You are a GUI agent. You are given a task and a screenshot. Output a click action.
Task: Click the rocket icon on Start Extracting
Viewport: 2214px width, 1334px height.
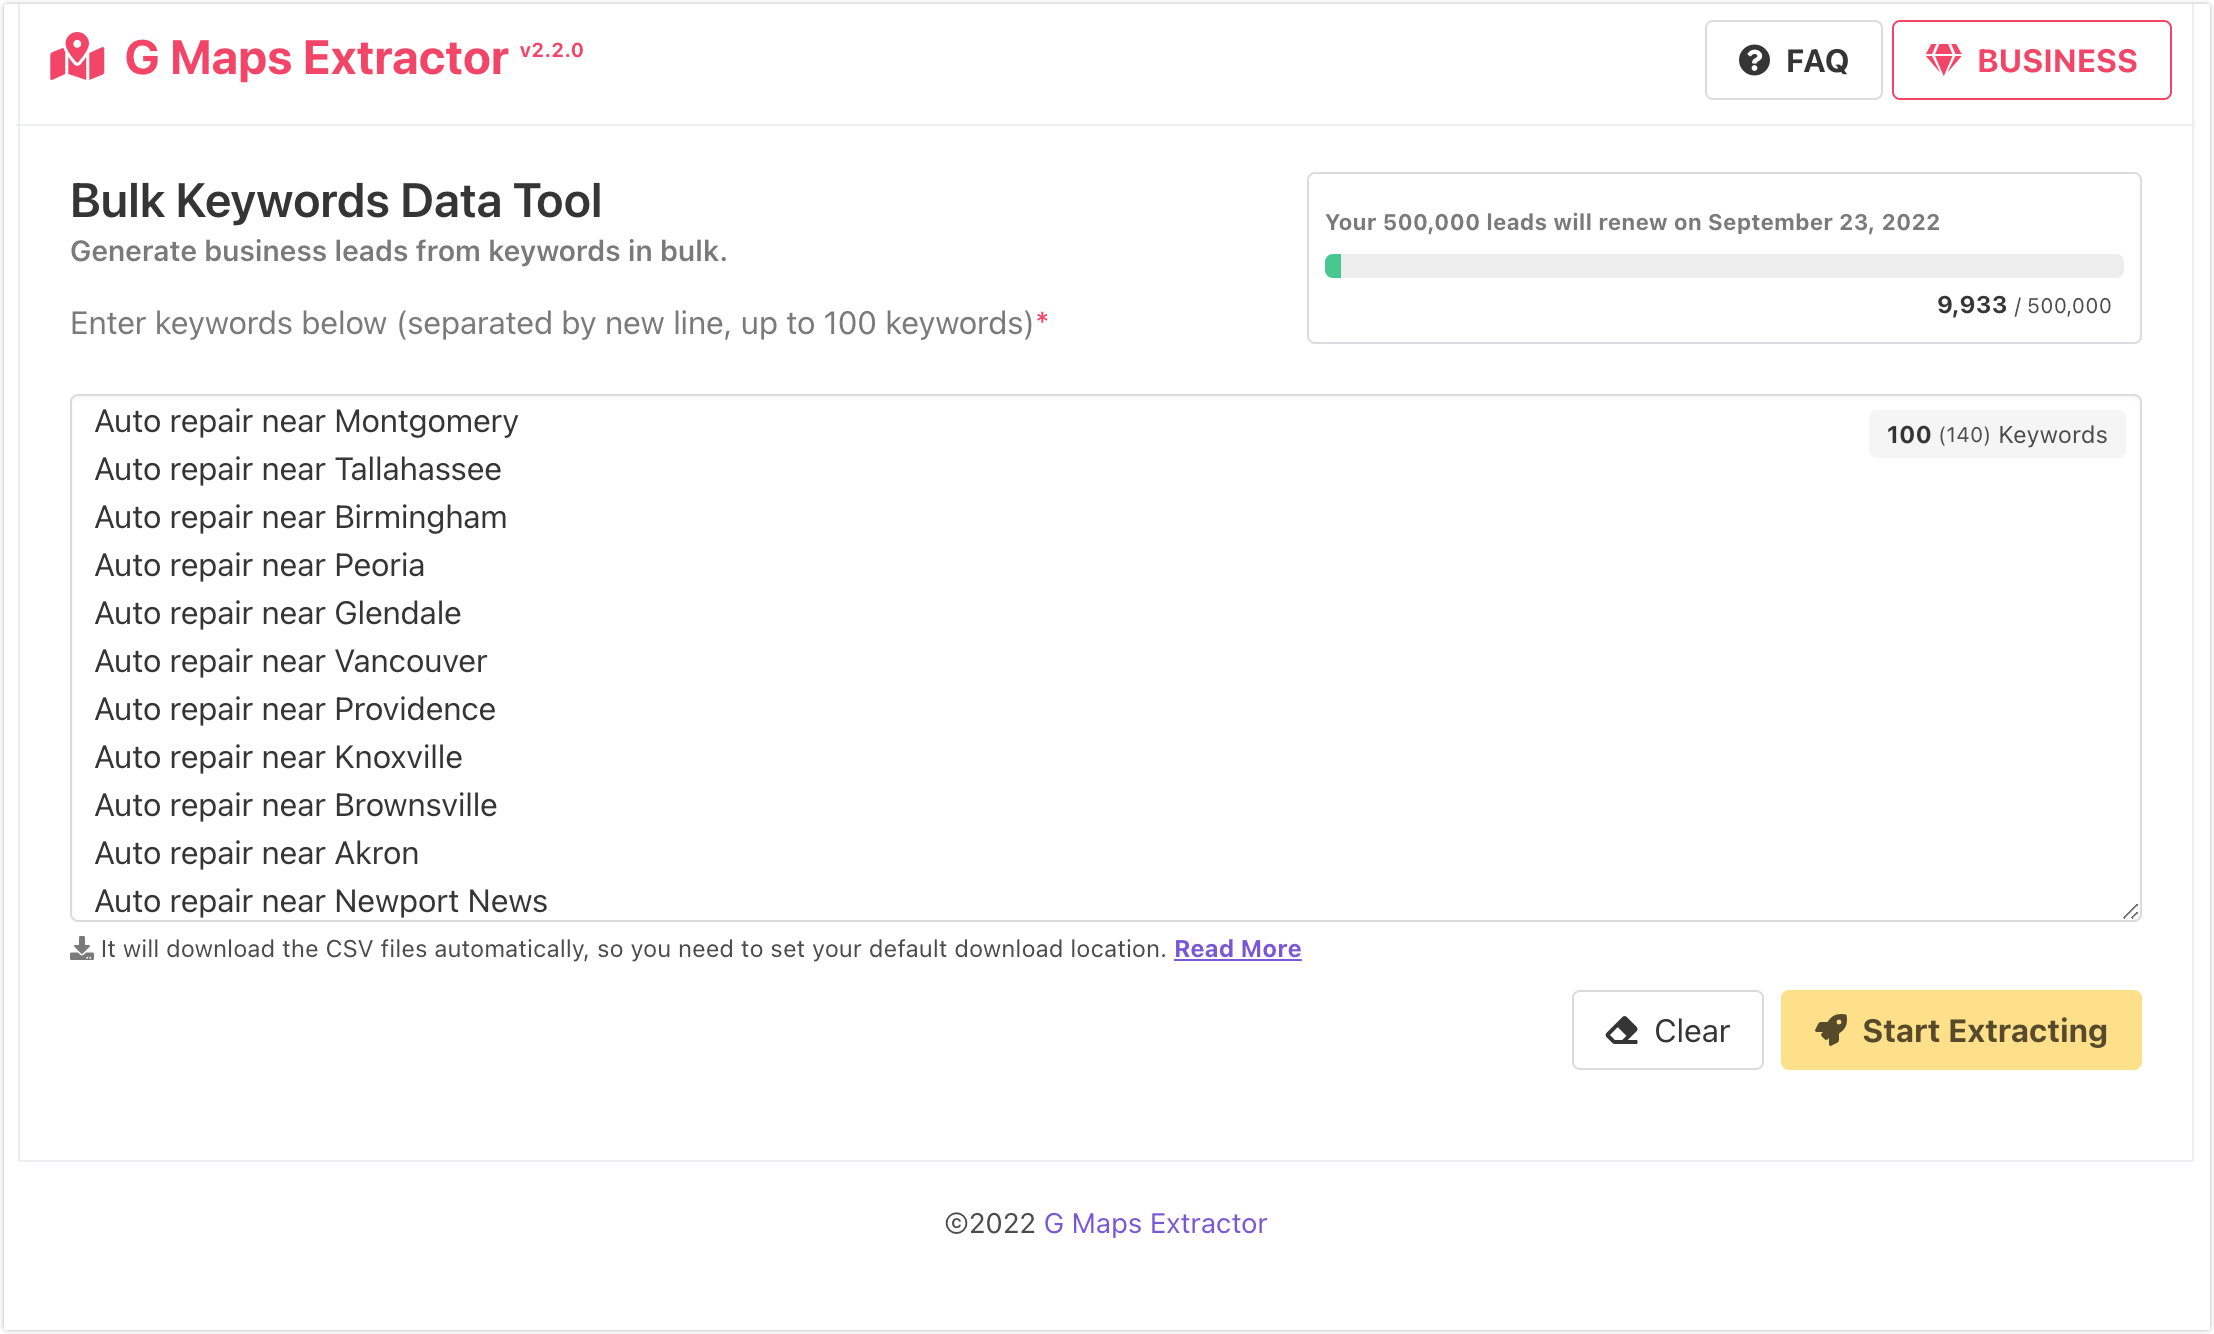pos(1832,1030)
